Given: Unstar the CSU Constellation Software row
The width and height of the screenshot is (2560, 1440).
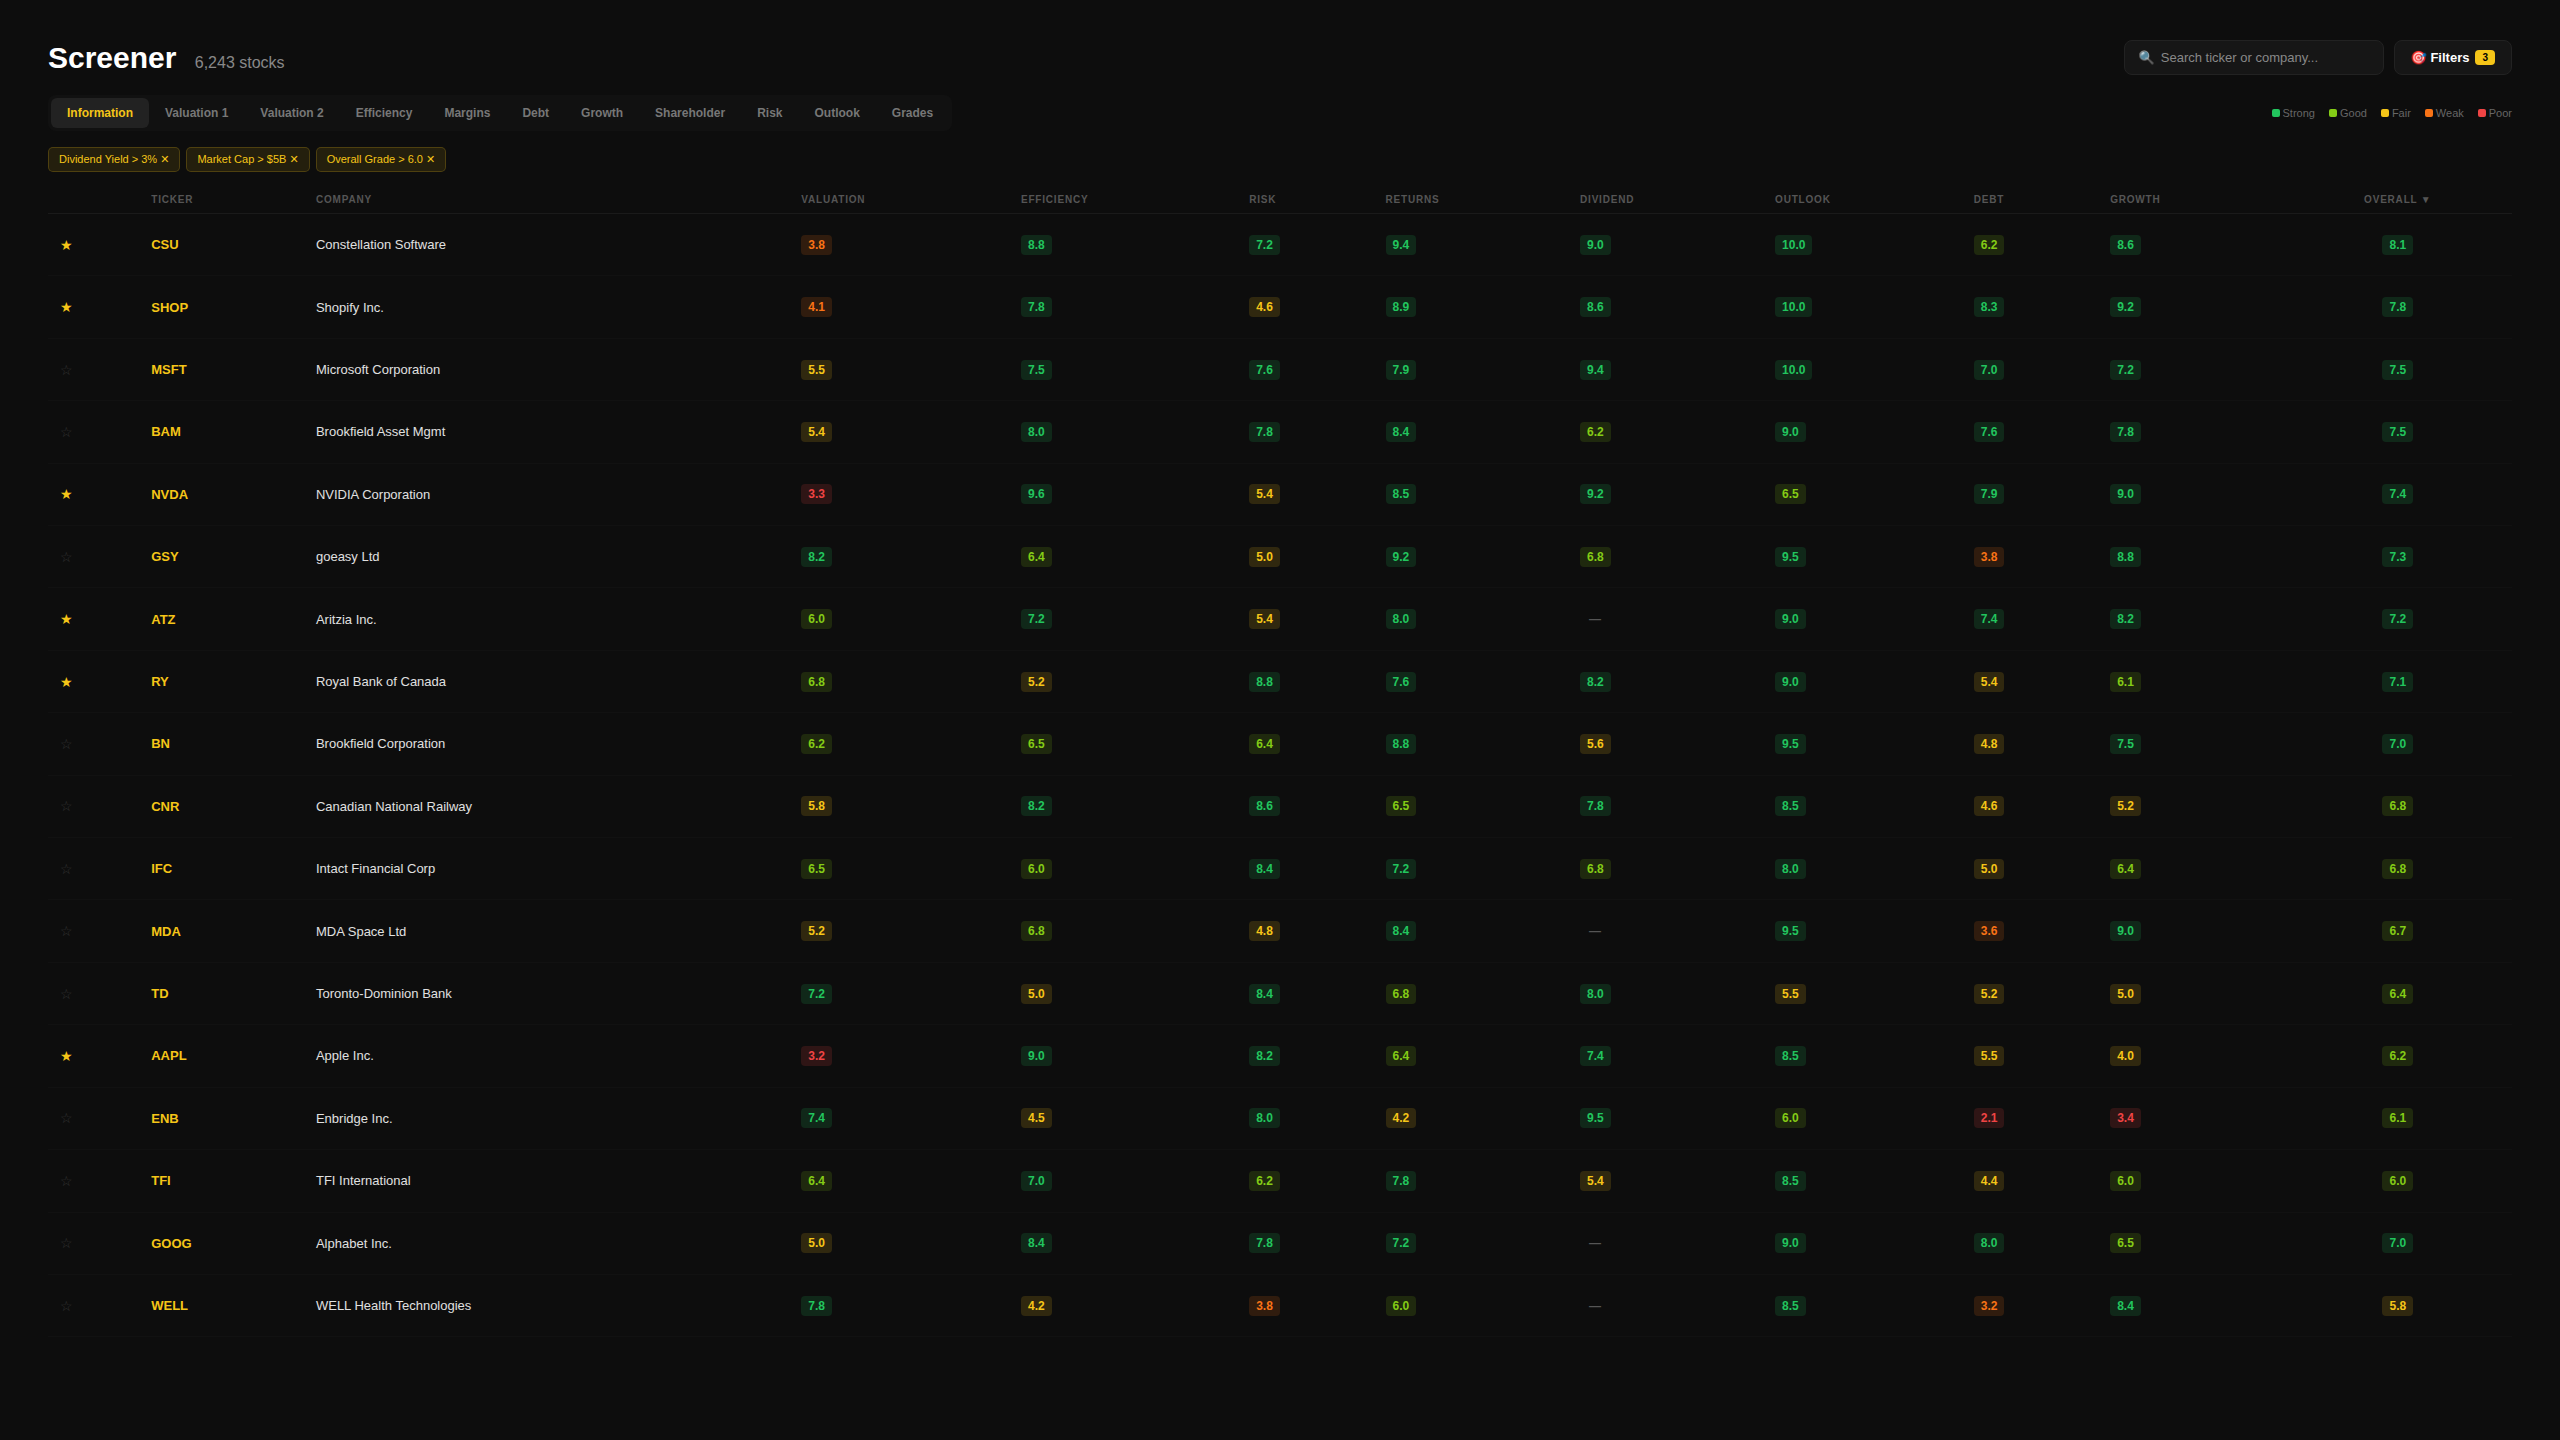Looking at the screenshot, I should pos(66,245).
